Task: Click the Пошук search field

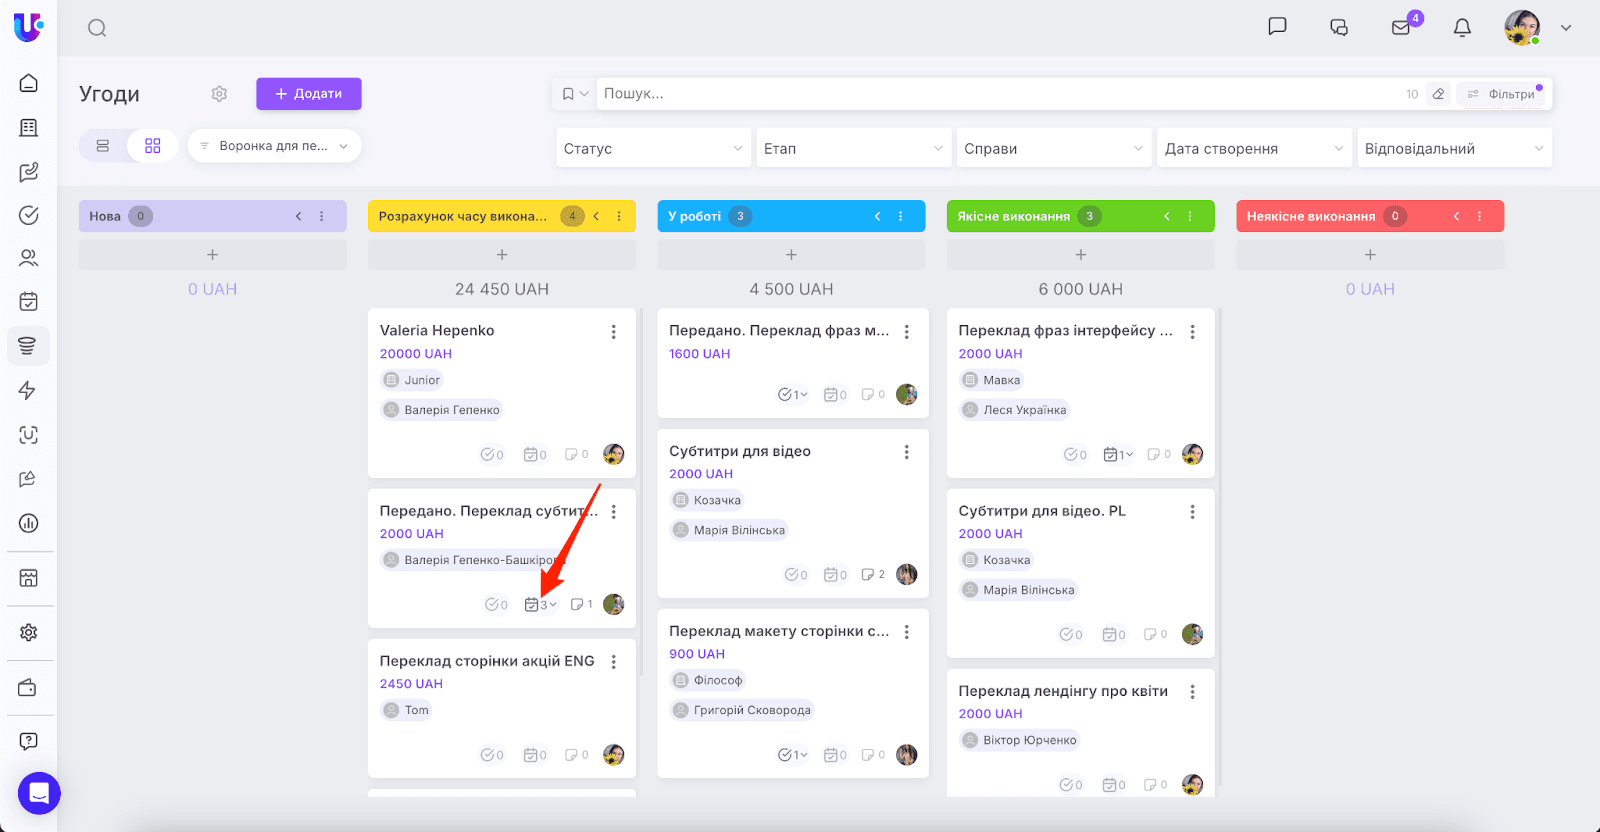Action: tap(1000, 94)
